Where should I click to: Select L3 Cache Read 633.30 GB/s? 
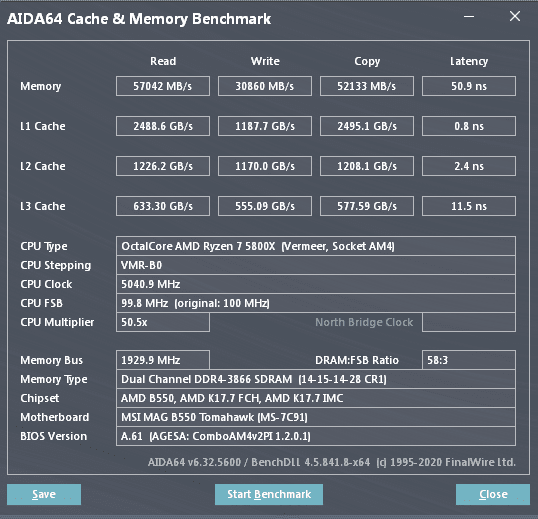tap(163, 206)
